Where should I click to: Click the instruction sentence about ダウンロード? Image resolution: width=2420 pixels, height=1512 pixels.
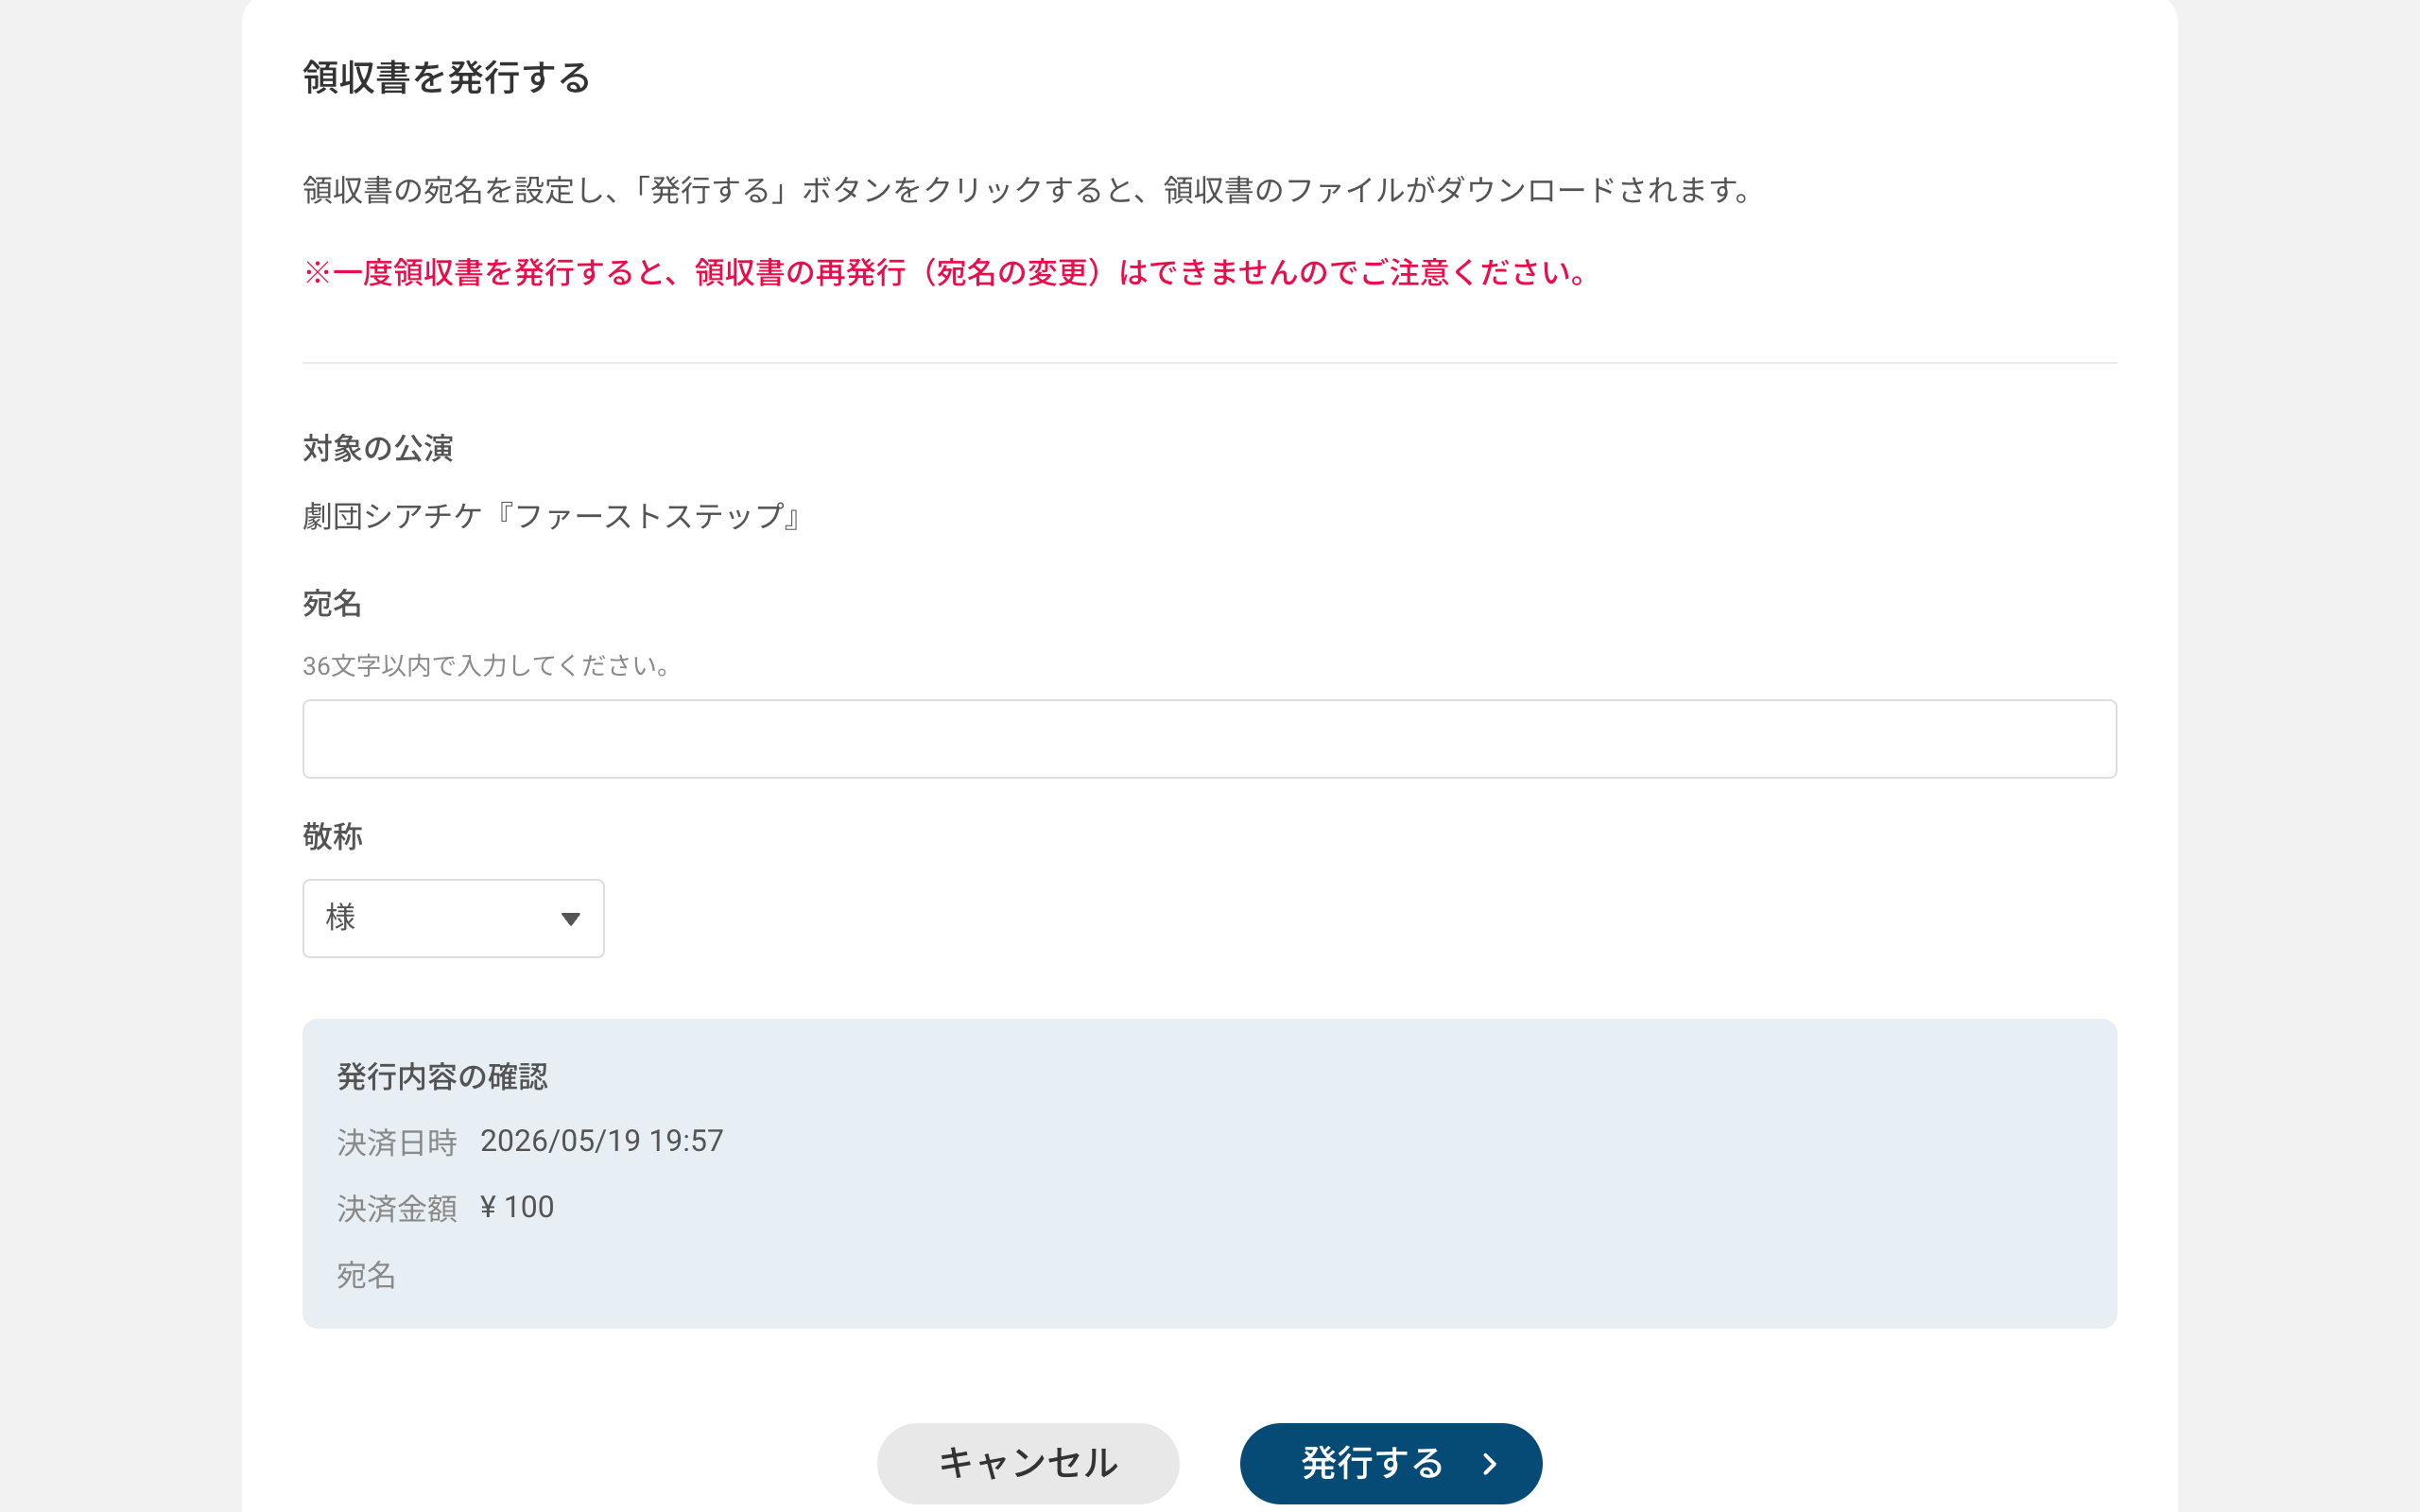tap(1028, 189)
